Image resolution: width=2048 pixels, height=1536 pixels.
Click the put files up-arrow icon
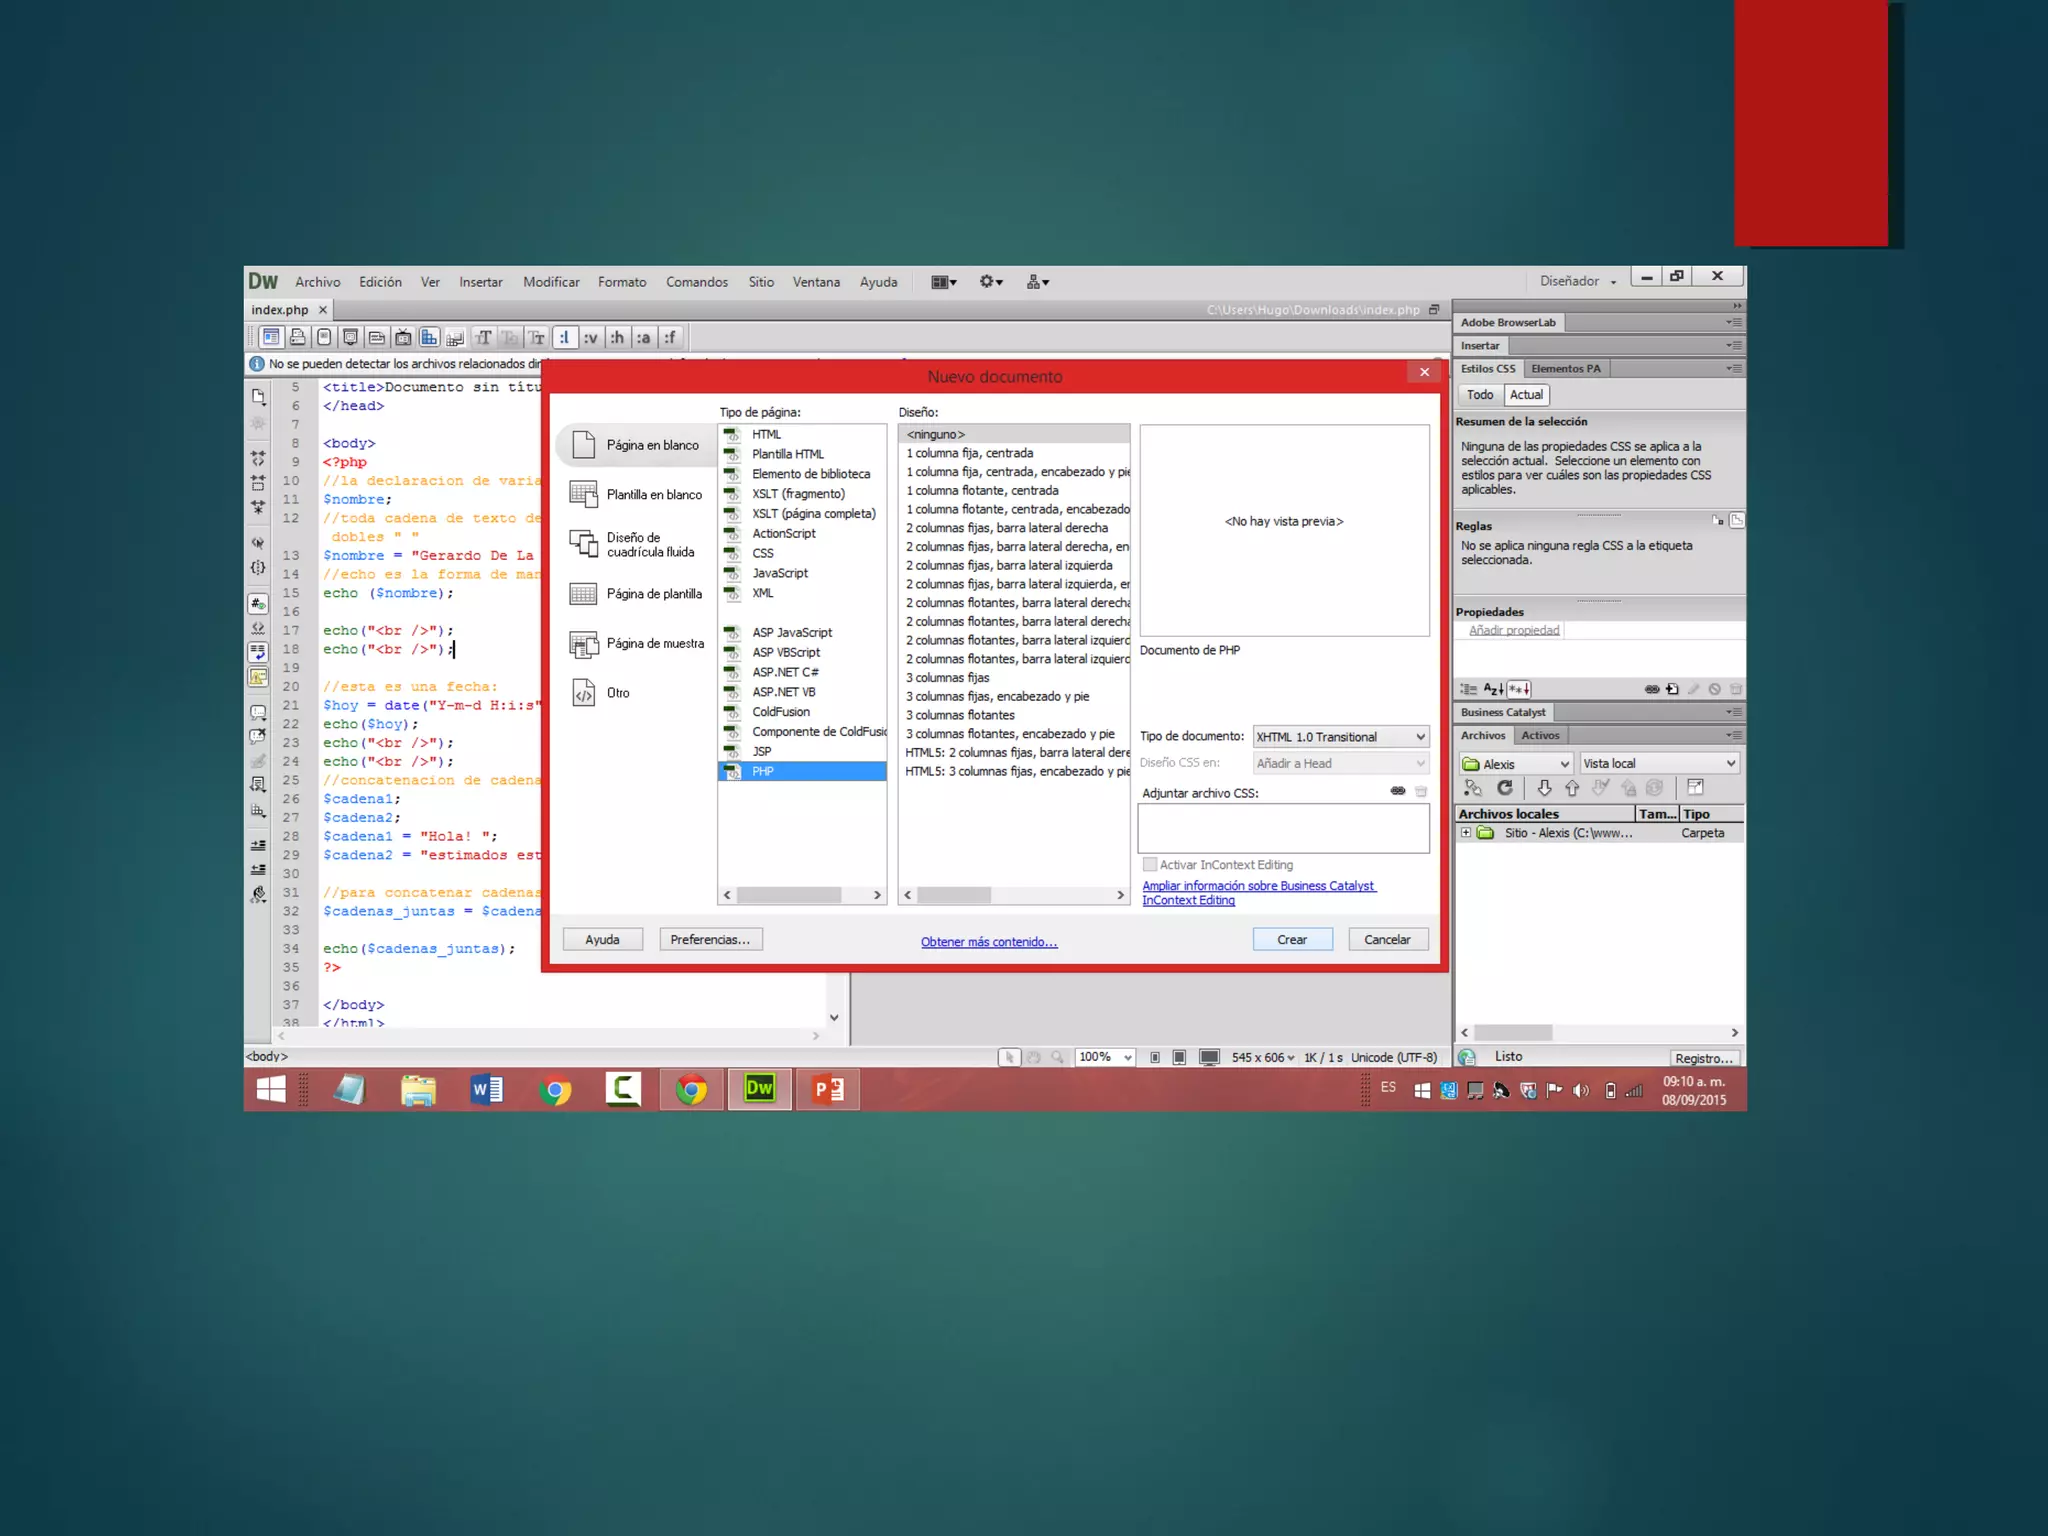(x=1572, y=788)
